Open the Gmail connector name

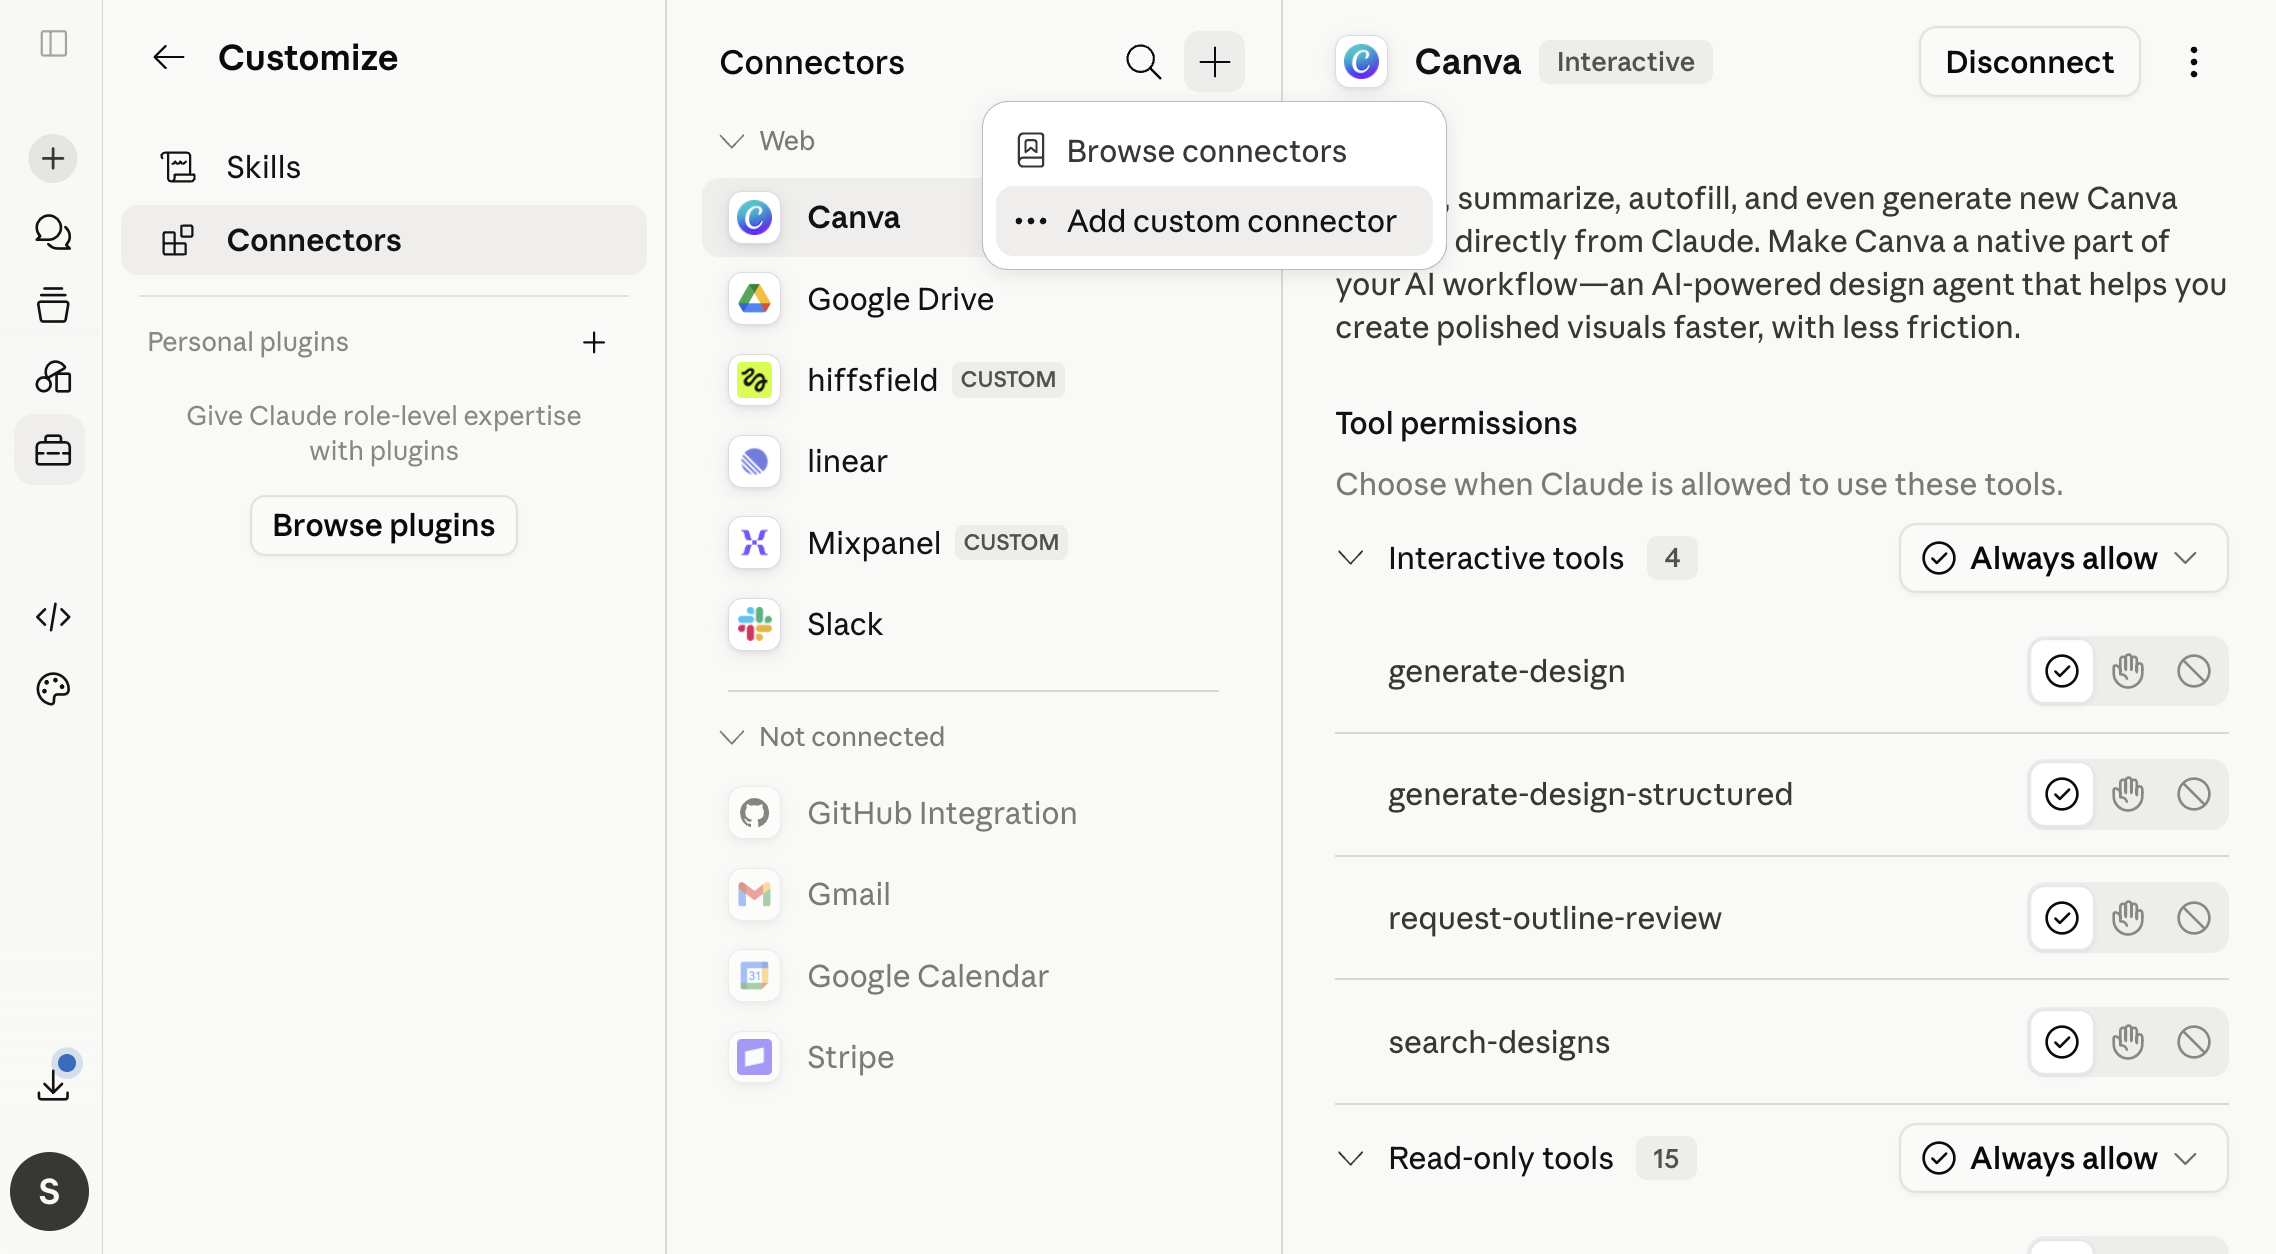849,894
